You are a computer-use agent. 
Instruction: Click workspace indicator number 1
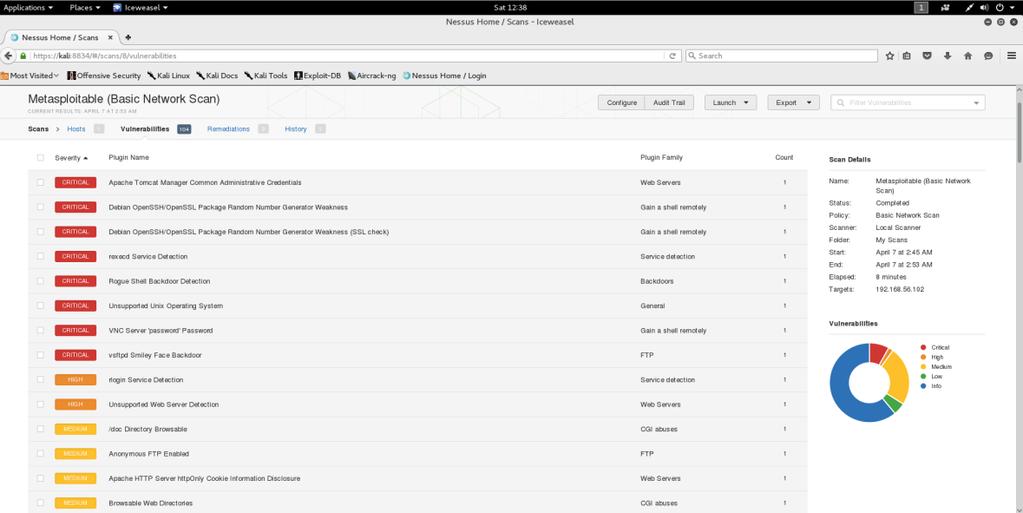(x=921, y=8)
